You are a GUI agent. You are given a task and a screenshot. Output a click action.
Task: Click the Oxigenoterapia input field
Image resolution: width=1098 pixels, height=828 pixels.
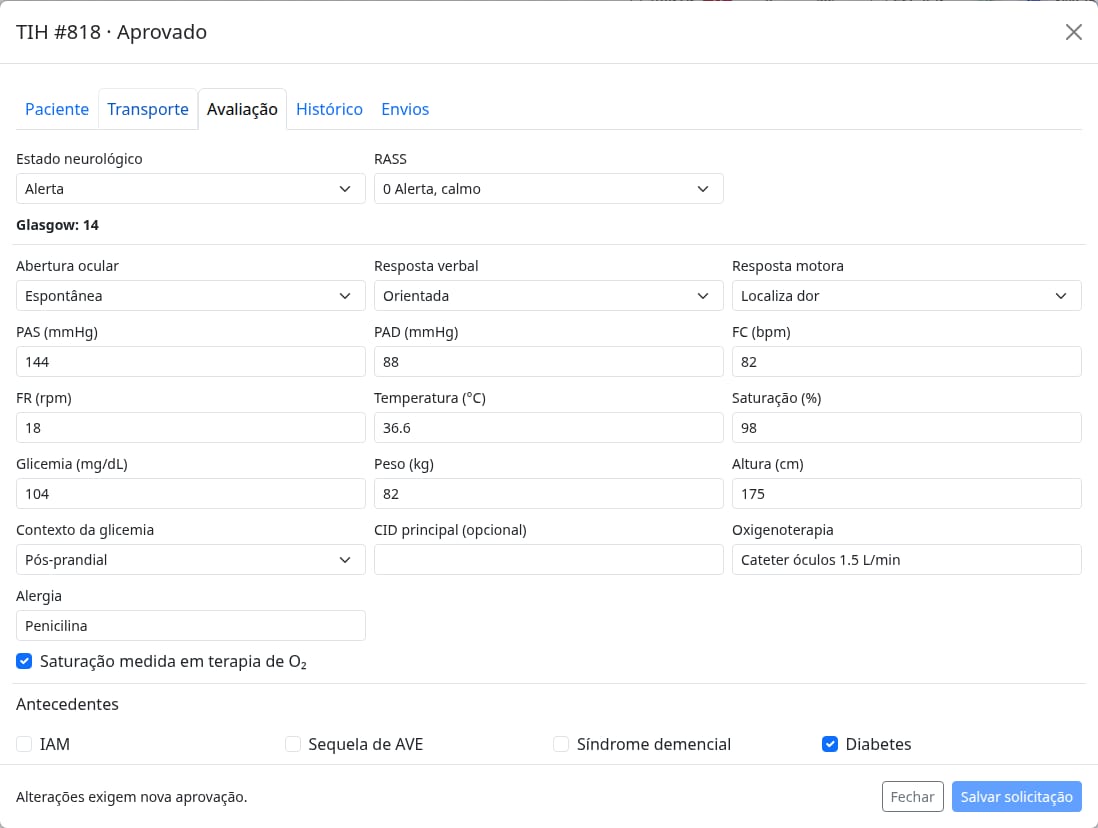(906, 560)
